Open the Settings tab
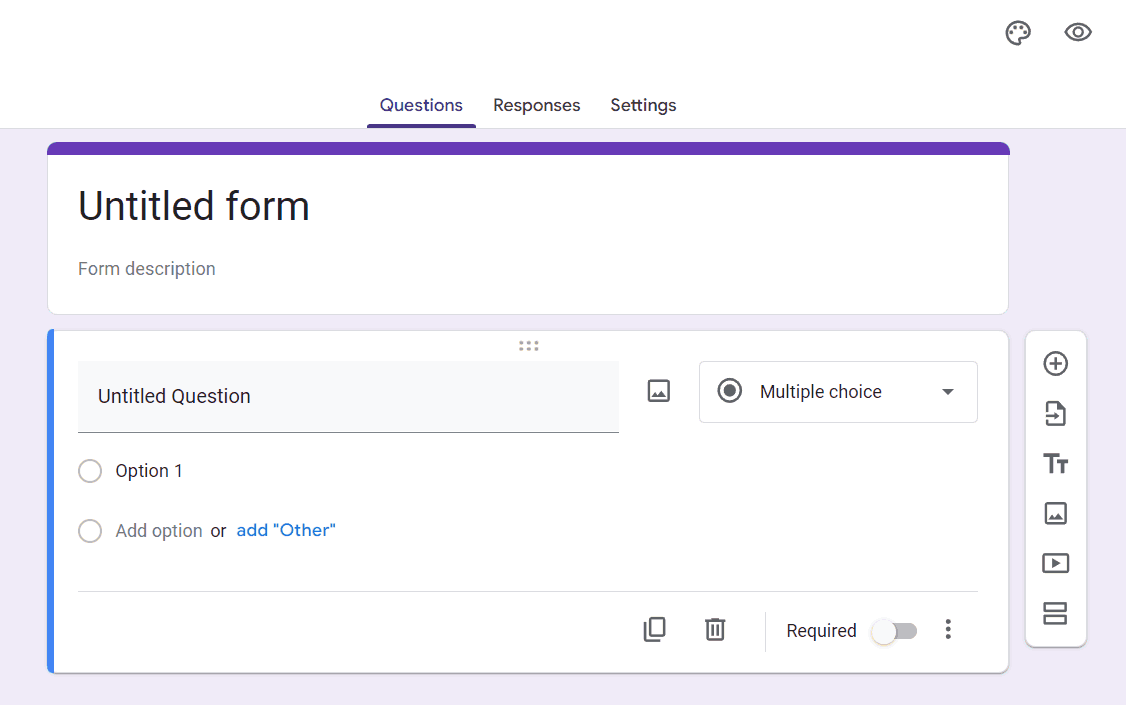Screen dimensions: 1126x705 pyautogui.click(x=643, y=105)
